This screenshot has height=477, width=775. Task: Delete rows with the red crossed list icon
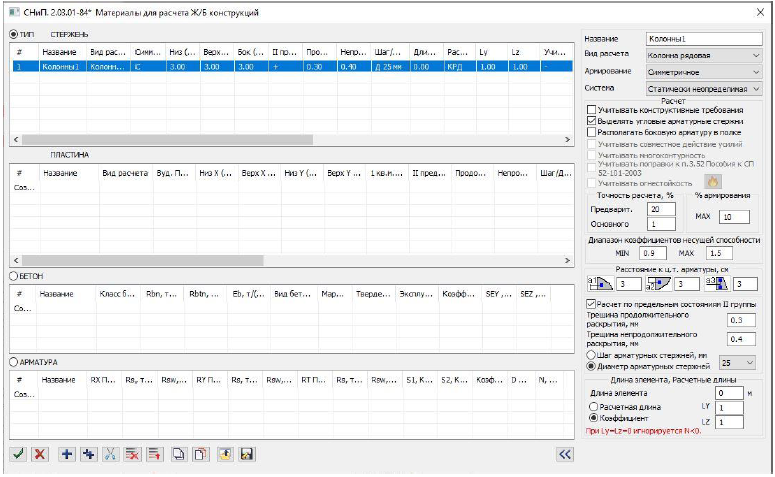[132, 454]
